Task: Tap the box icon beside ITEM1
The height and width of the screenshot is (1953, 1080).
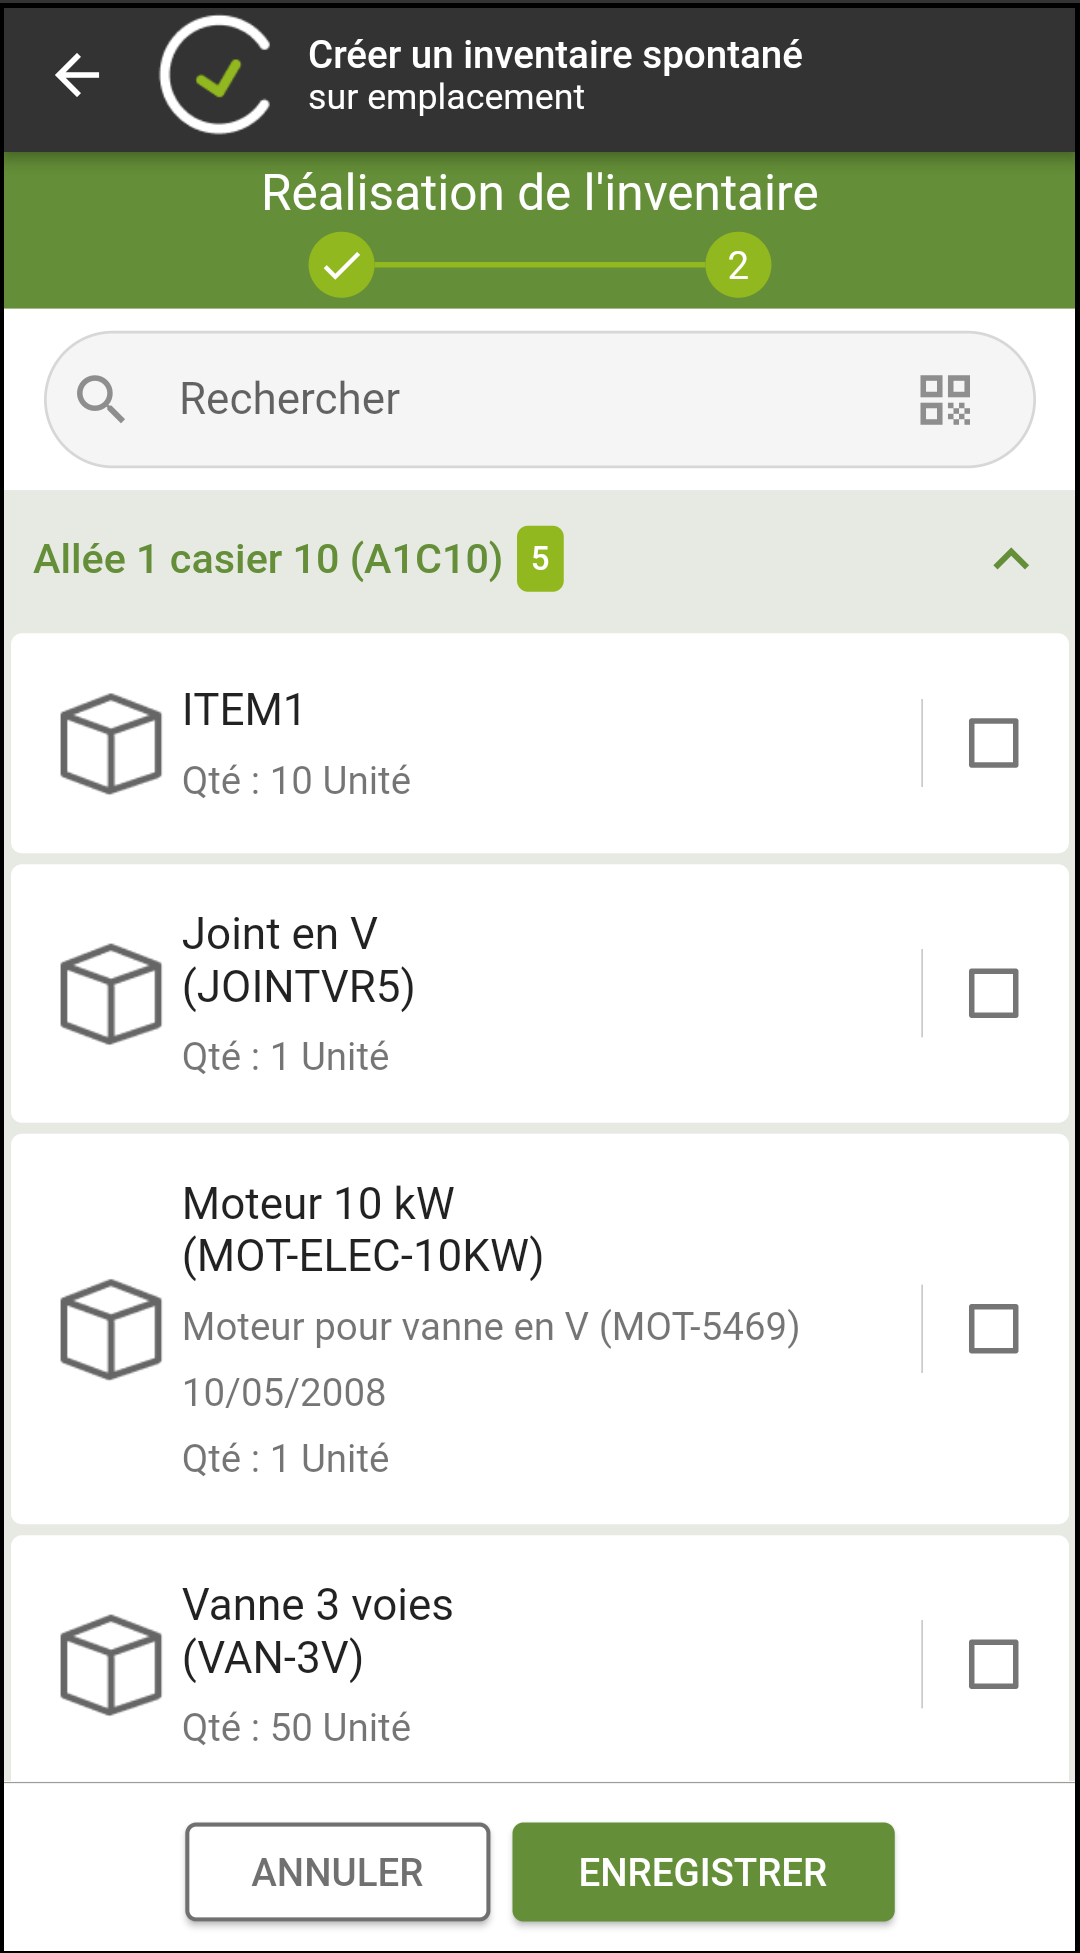Action: [x=111, y=743]
